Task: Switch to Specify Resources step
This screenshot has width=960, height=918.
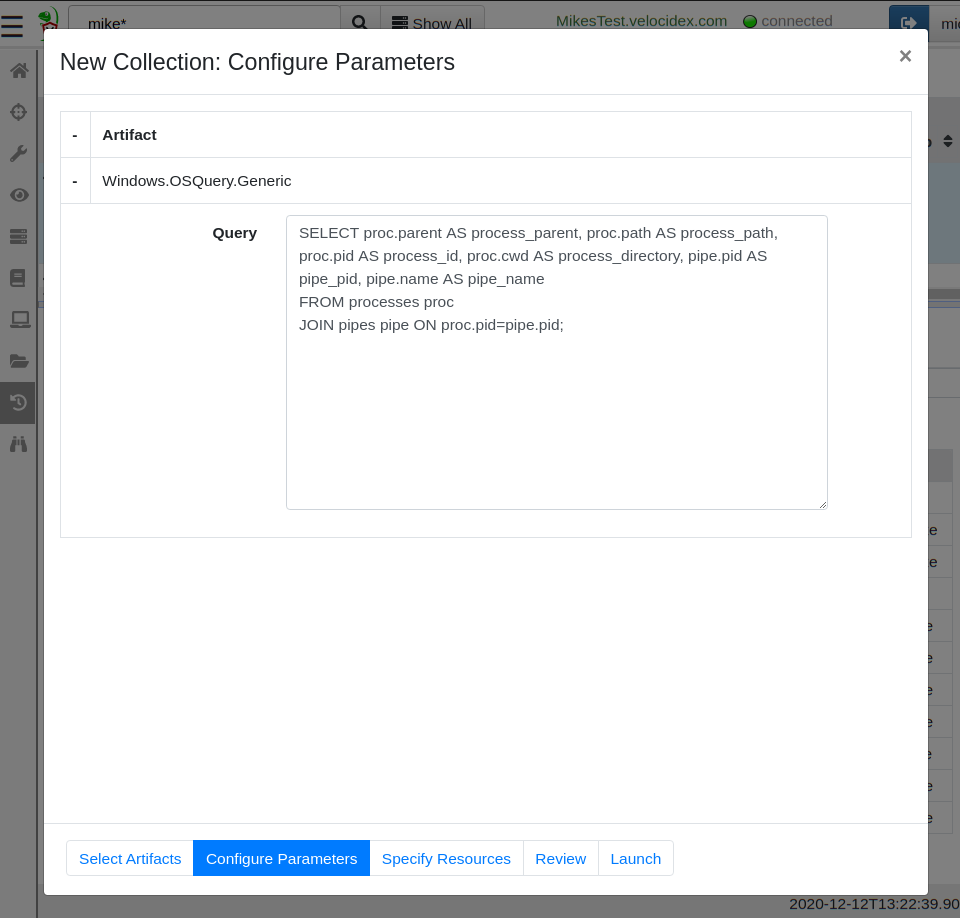Action: click(x=446, y=858)
